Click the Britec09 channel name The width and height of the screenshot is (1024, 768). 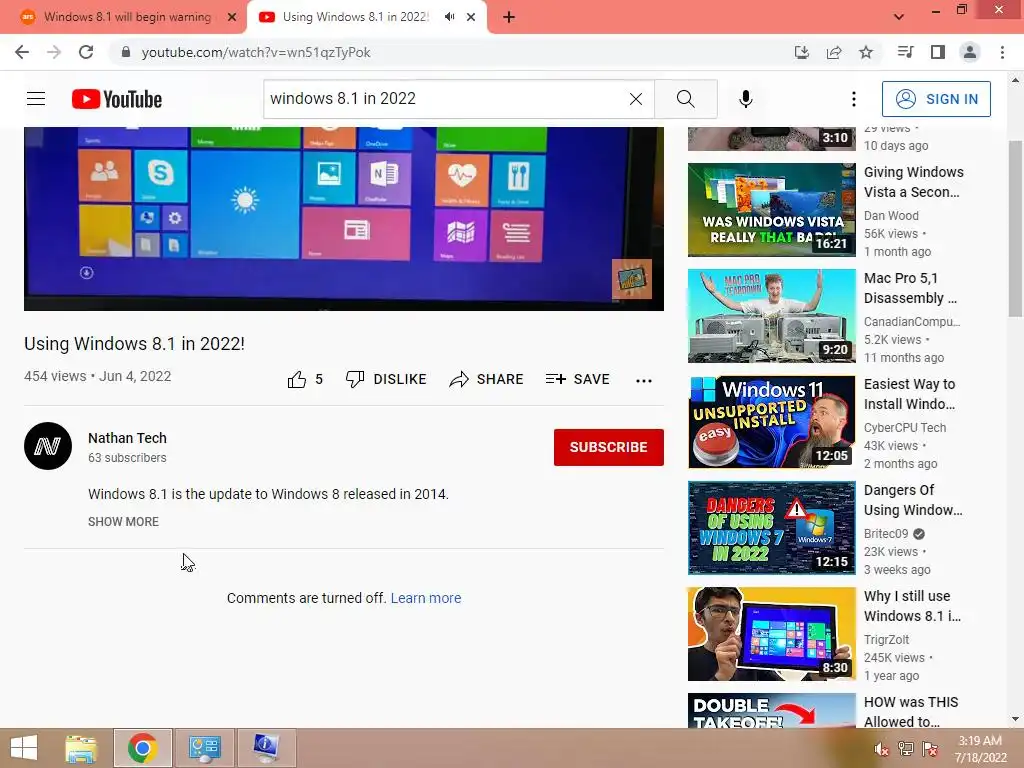coord(886,534)
